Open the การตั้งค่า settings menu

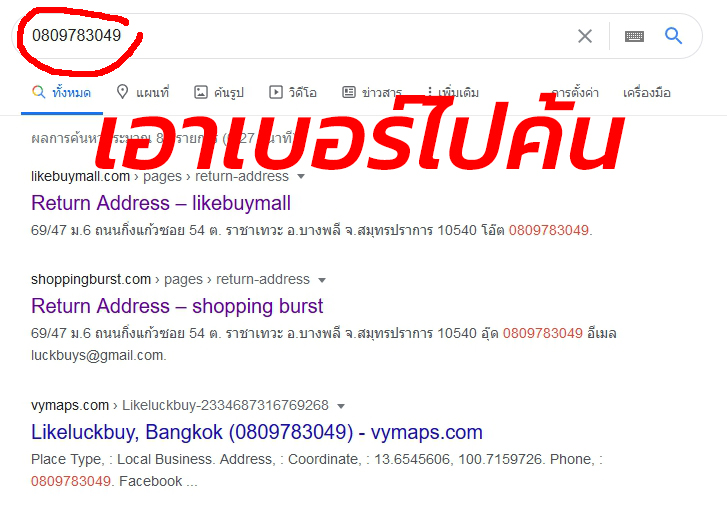pos(575,92)
